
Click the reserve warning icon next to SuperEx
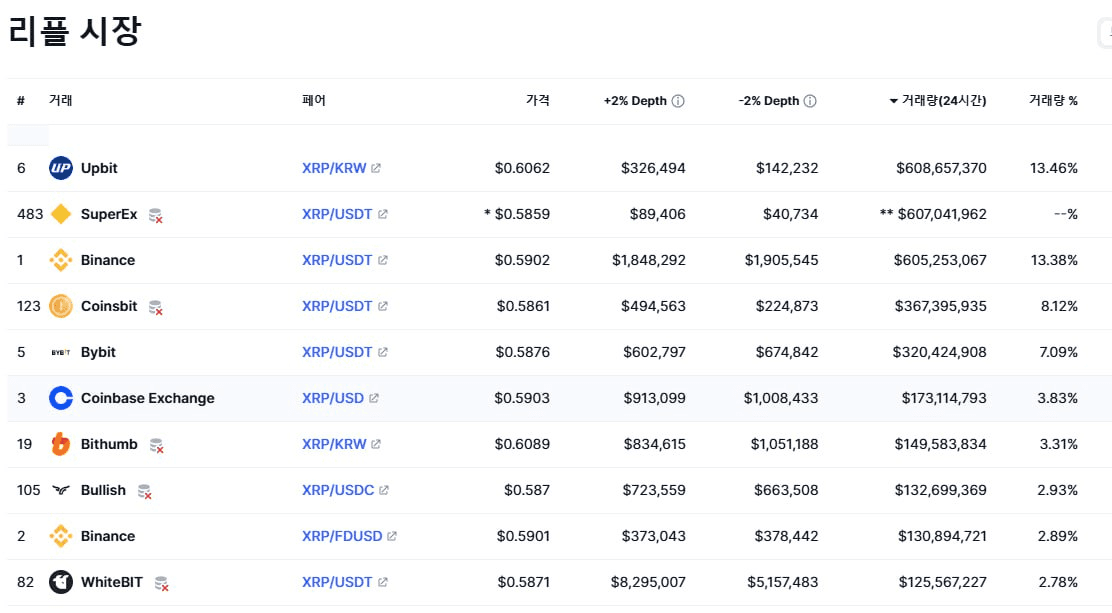155,215
